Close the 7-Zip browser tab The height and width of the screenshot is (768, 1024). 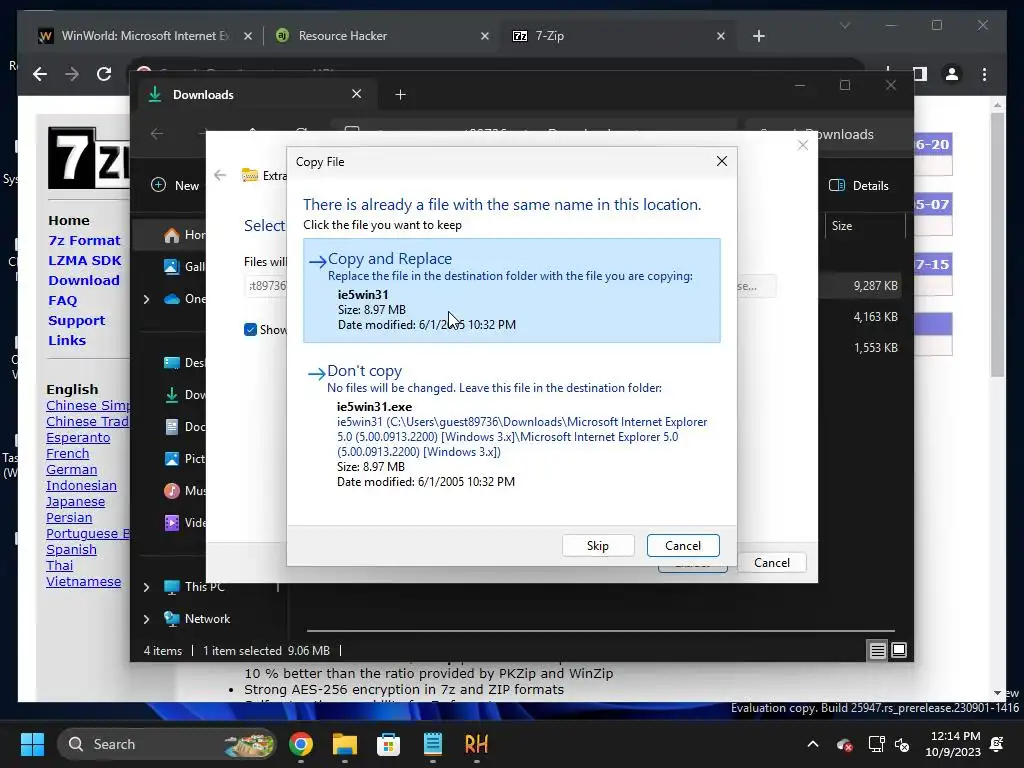coord(721,36)
